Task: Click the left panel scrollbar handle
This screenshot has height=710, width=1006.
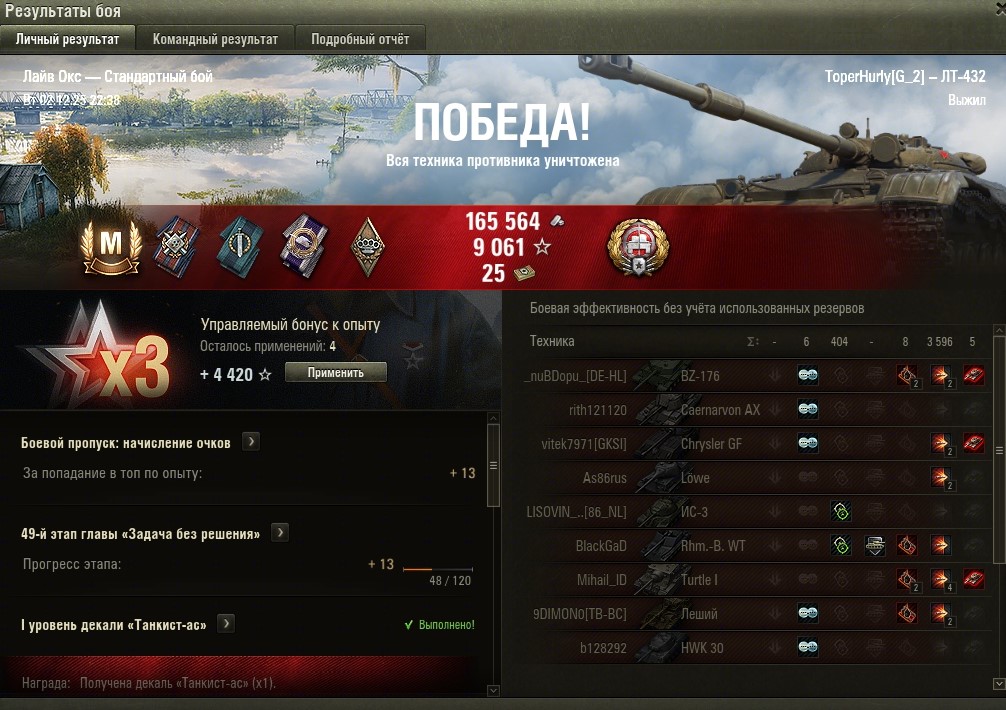Action: point(493,466)
